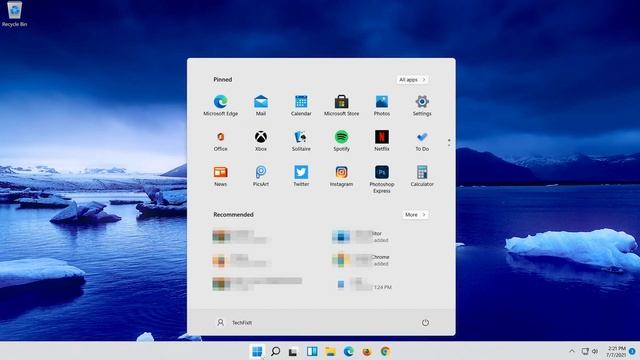The image size is (640, 360).
Task: Open Search from the taskbar
Action: coord(276,351)
